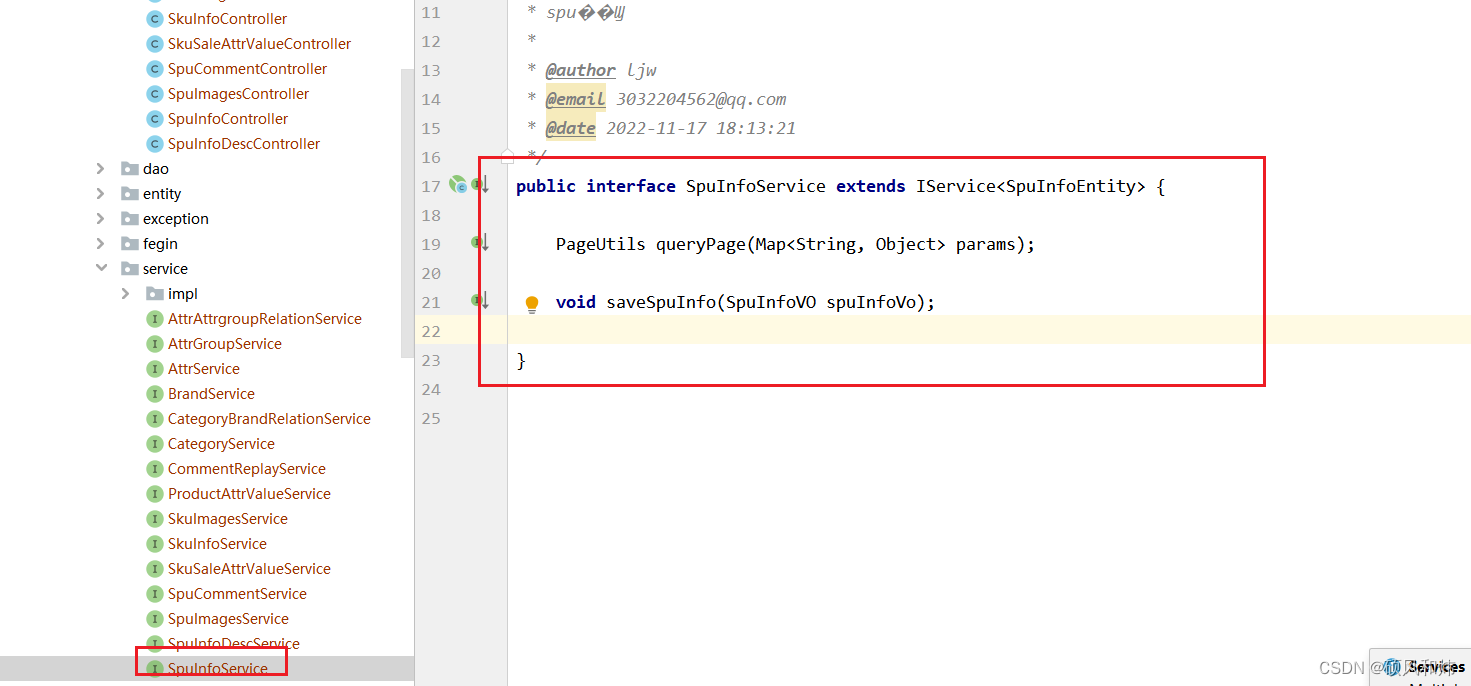
Task: Open SpuInfoDescService interface
Action: pyautogui.click(x=234, y=644)
